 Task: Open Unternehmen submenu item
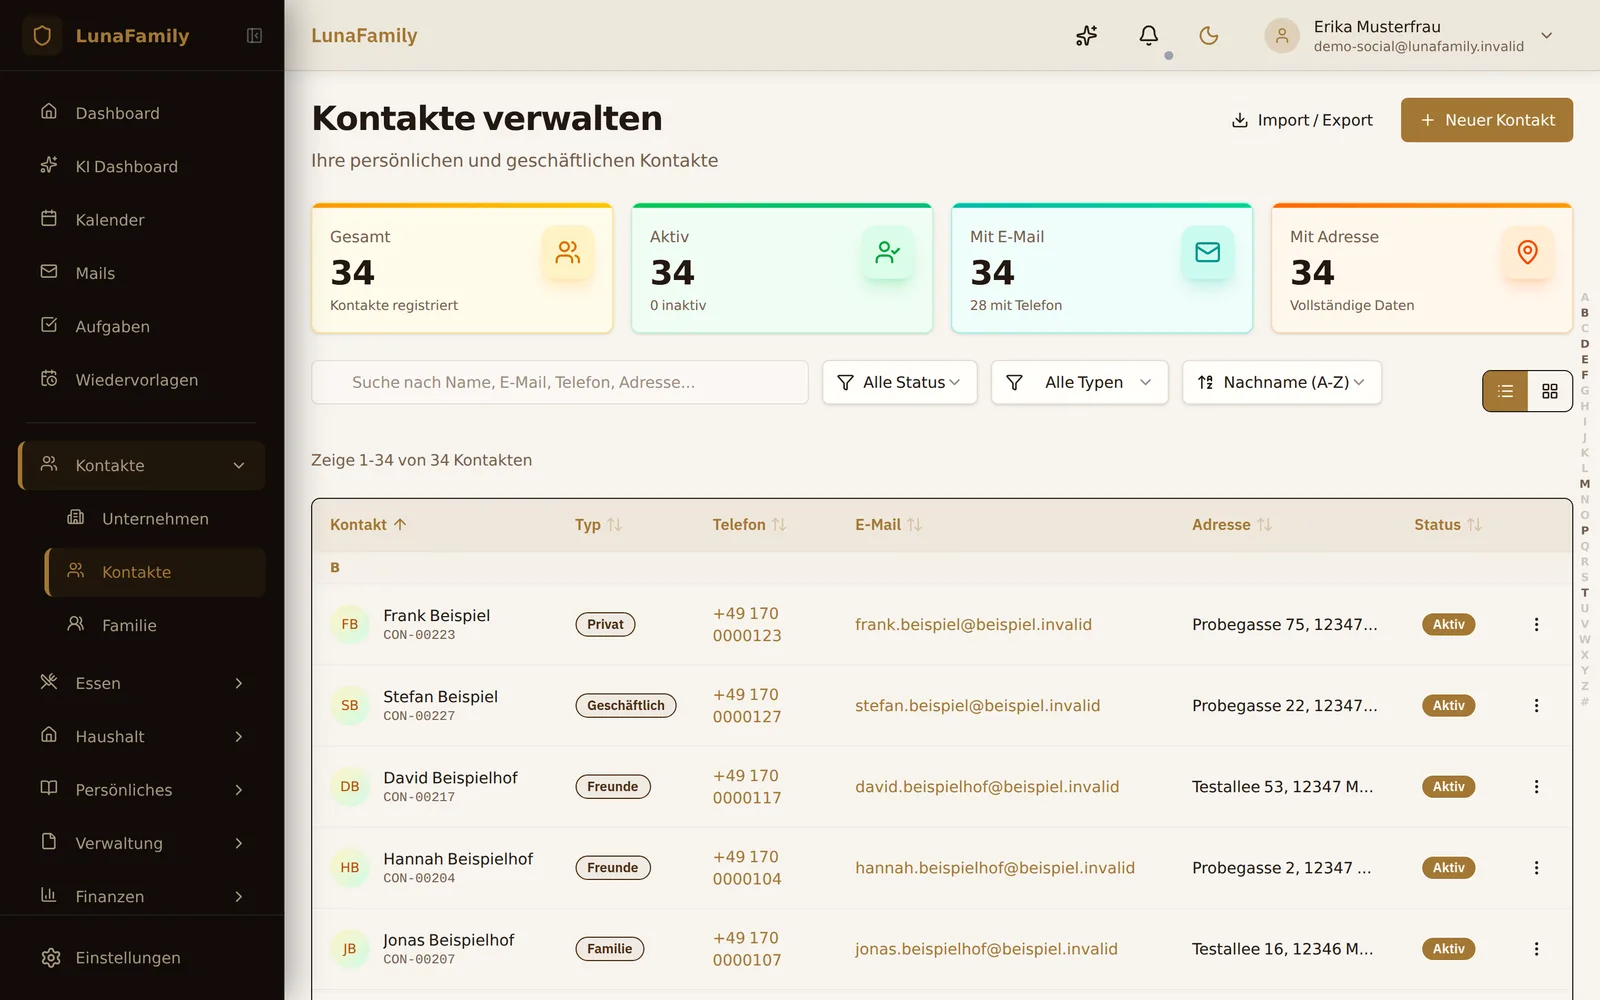[156, 519]
